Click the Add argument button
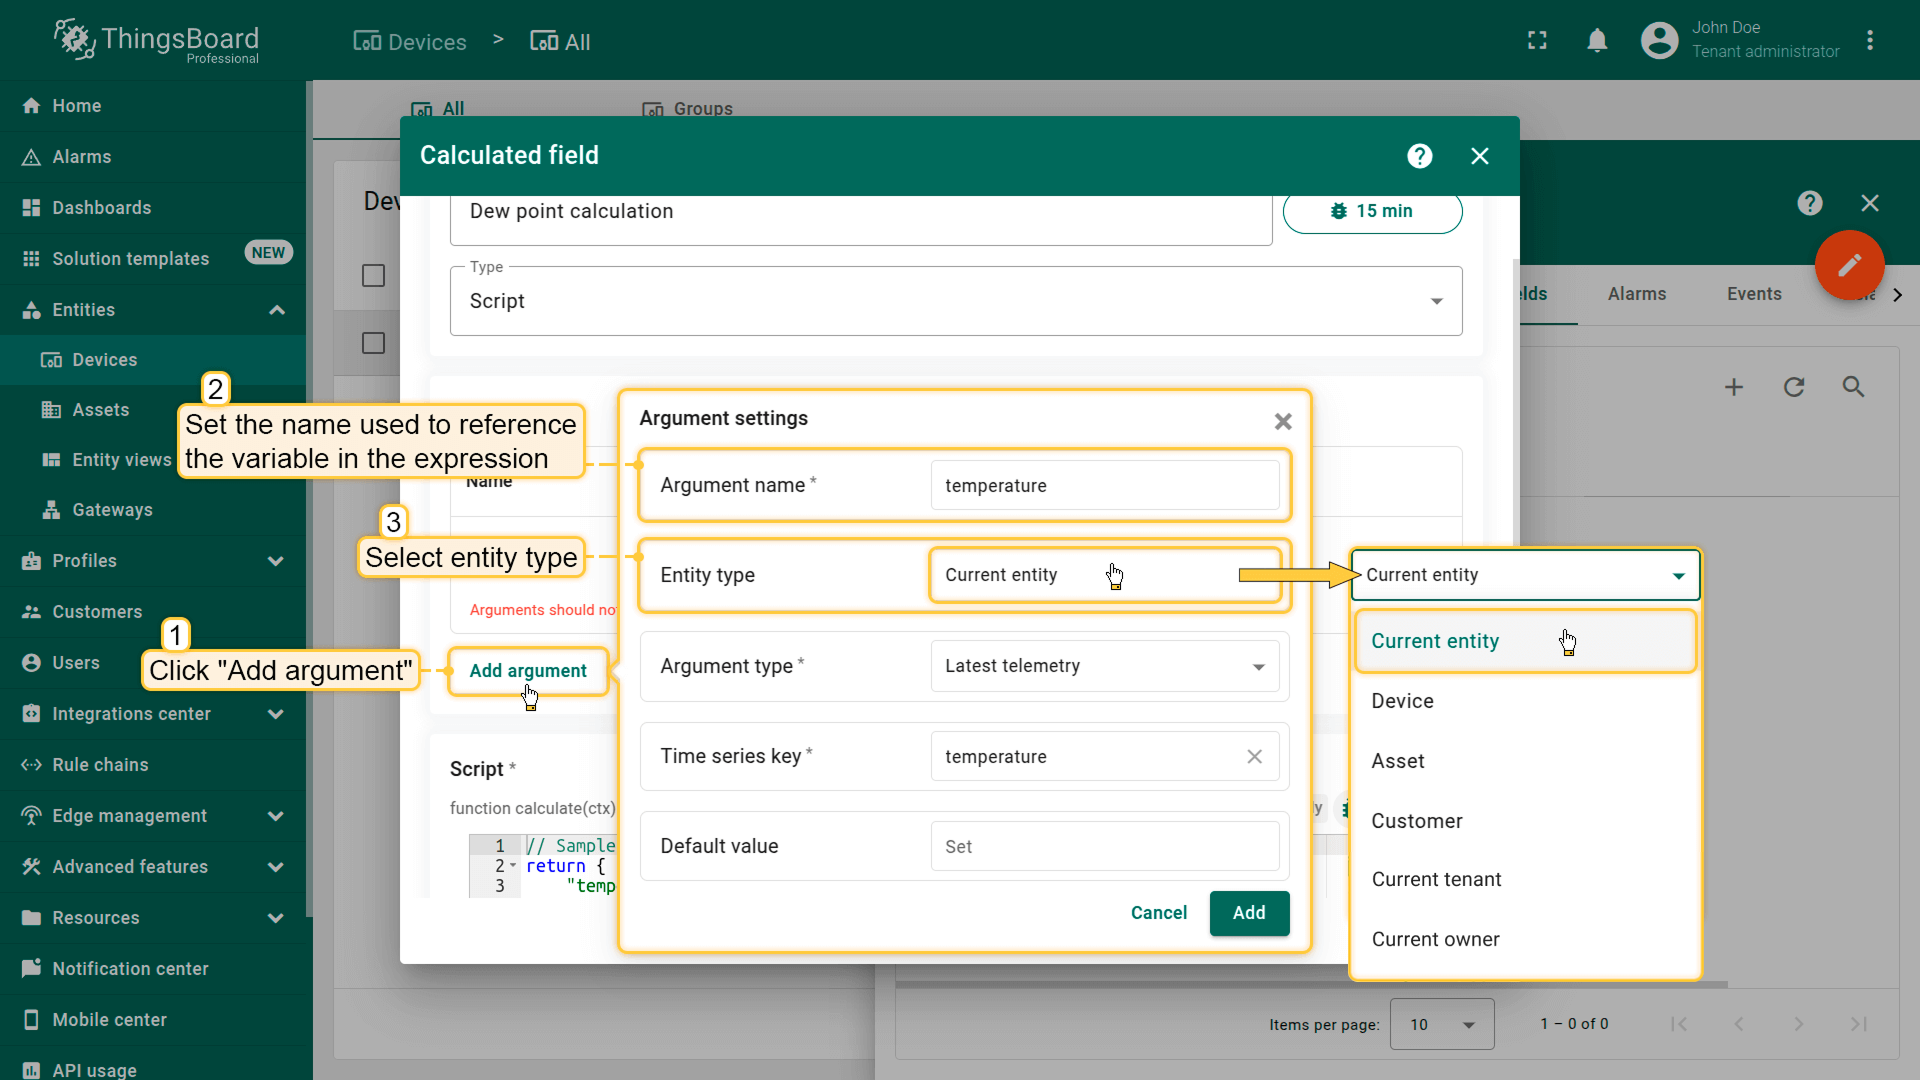The image size is (1920, 1080). (528, 671)
